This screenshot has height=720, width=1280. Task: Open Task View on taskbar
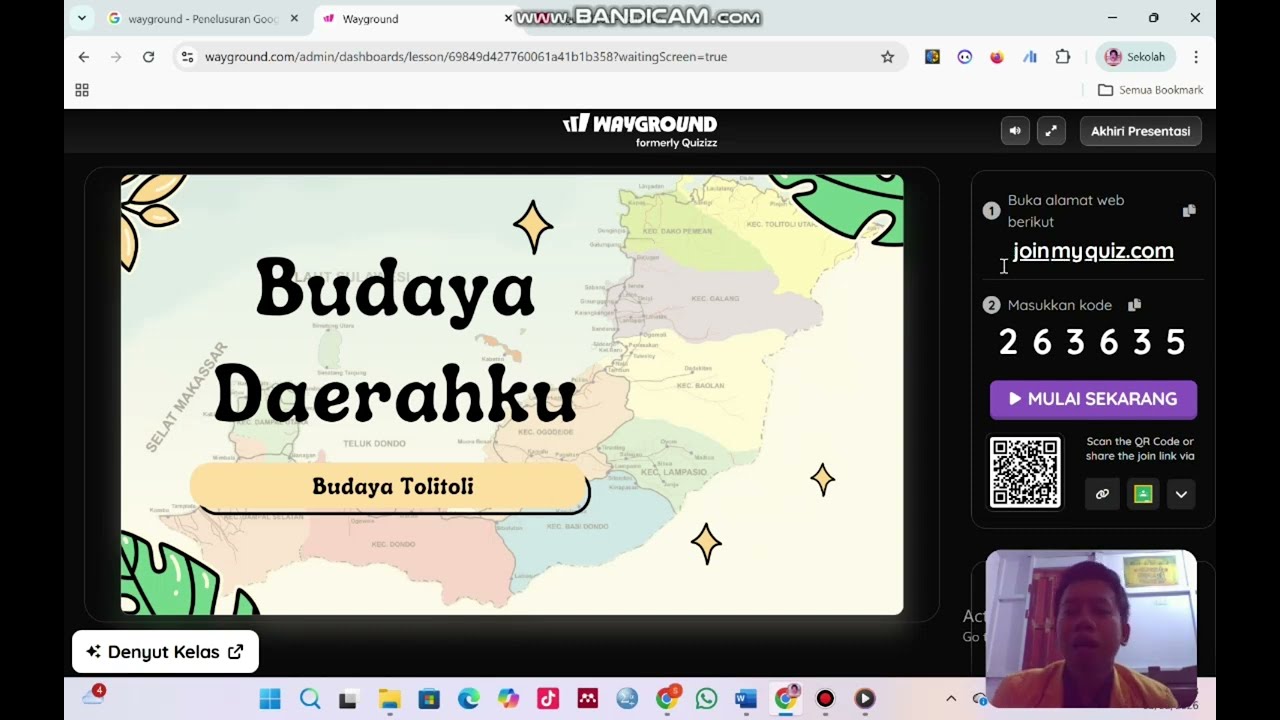[x=348, y=699]
